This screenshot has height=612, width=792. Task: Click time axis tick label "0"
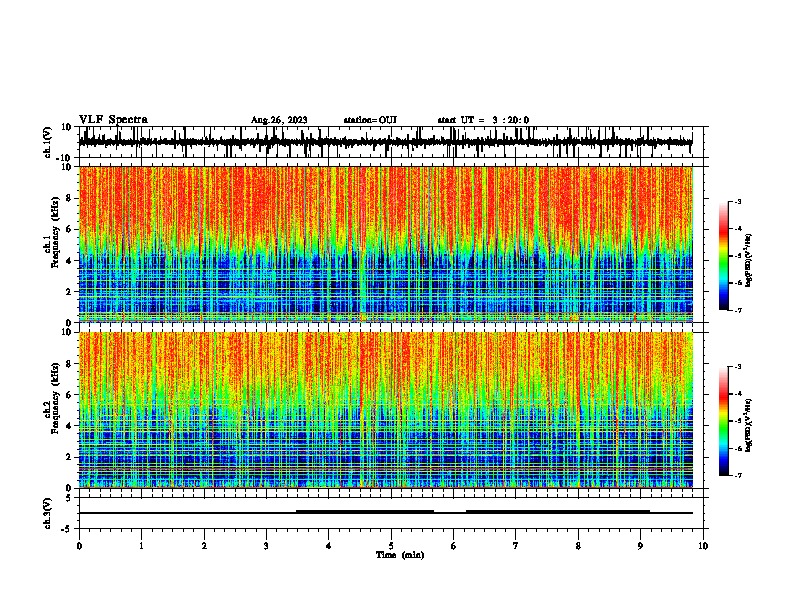pos(79,546)
